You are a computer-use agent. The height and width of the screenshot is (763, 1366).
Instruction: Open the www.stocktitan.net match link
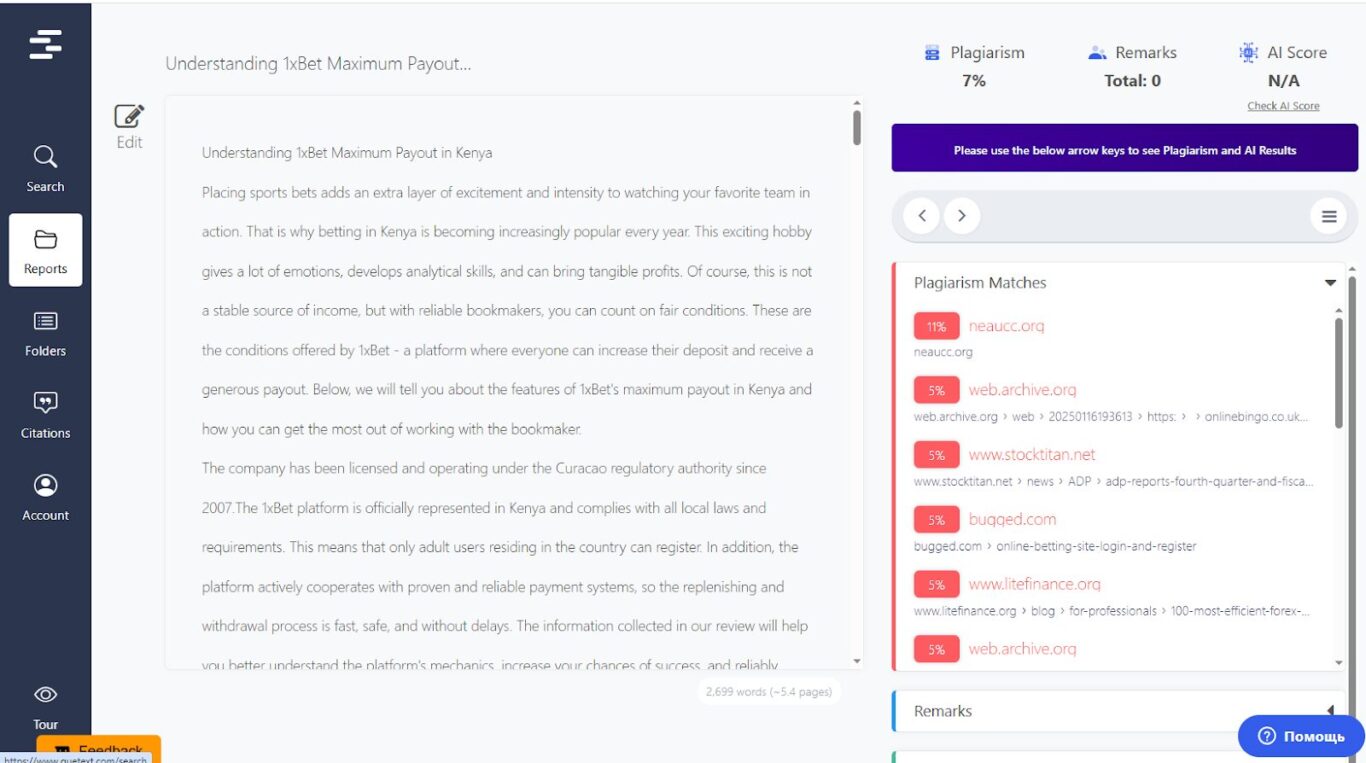click(x=1032, y=455)
